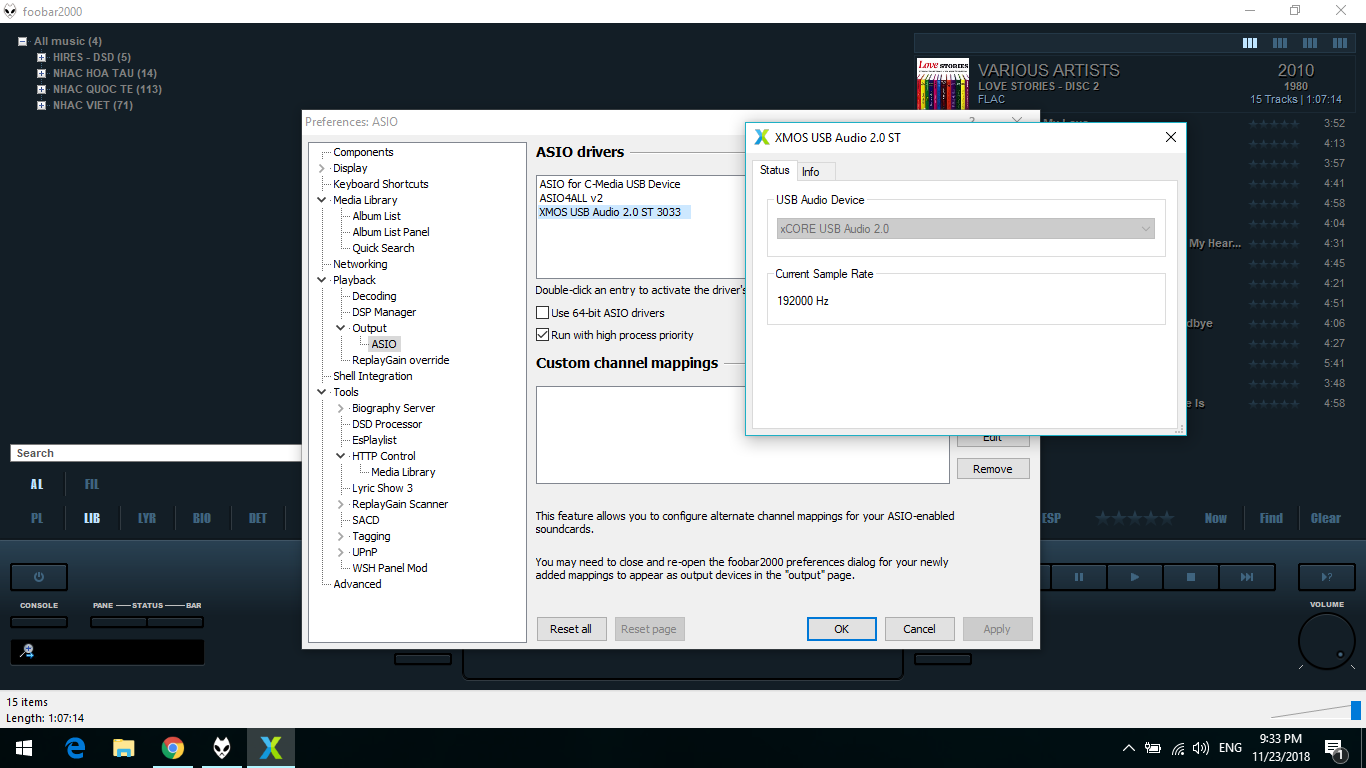Adjust the VOLUME knob
The image size is (1366, 768).
pyautogui.click(x=1327, y=642)
